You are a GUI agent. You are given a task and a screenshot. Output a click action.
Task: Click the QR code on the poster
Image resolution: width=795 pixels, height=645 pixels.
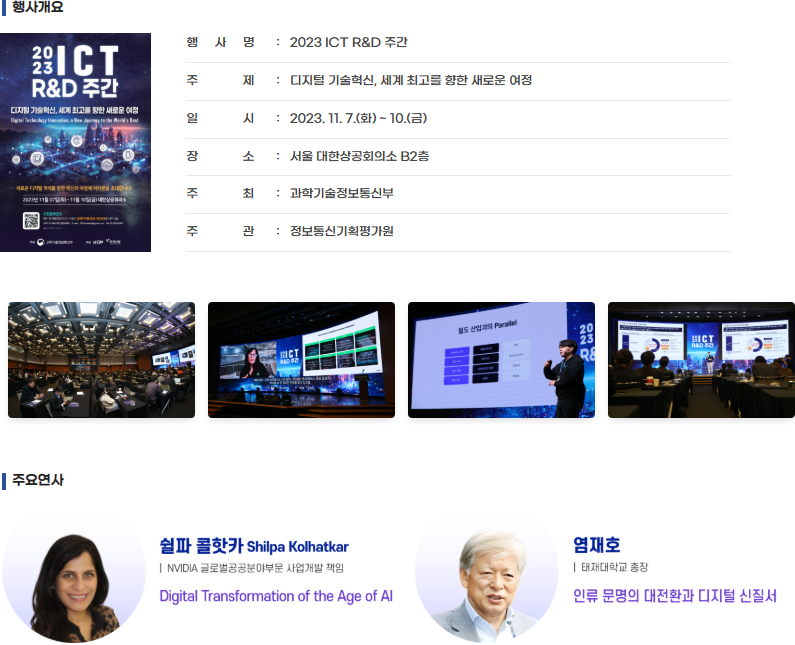click(x=30, y=220)
